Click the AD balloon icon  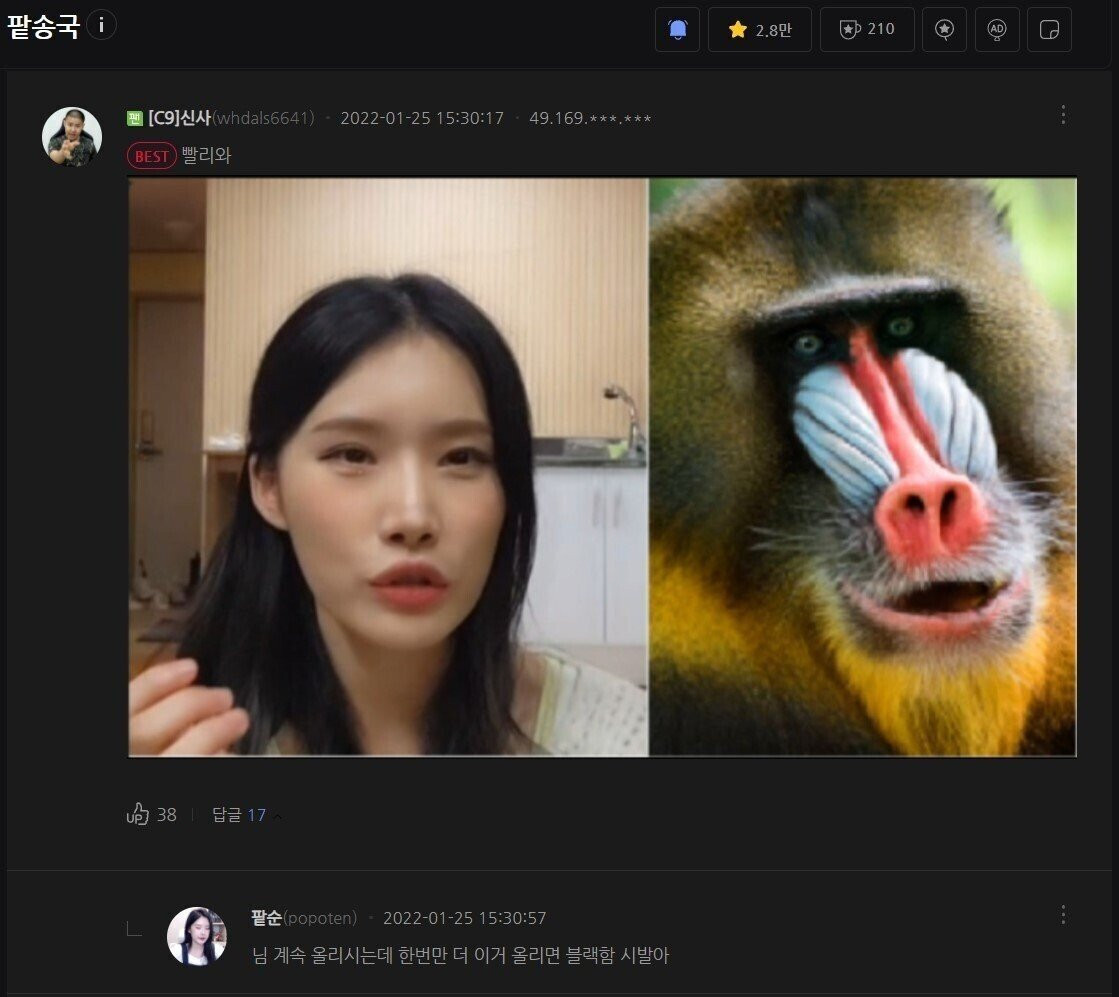(x=997, y=29)
